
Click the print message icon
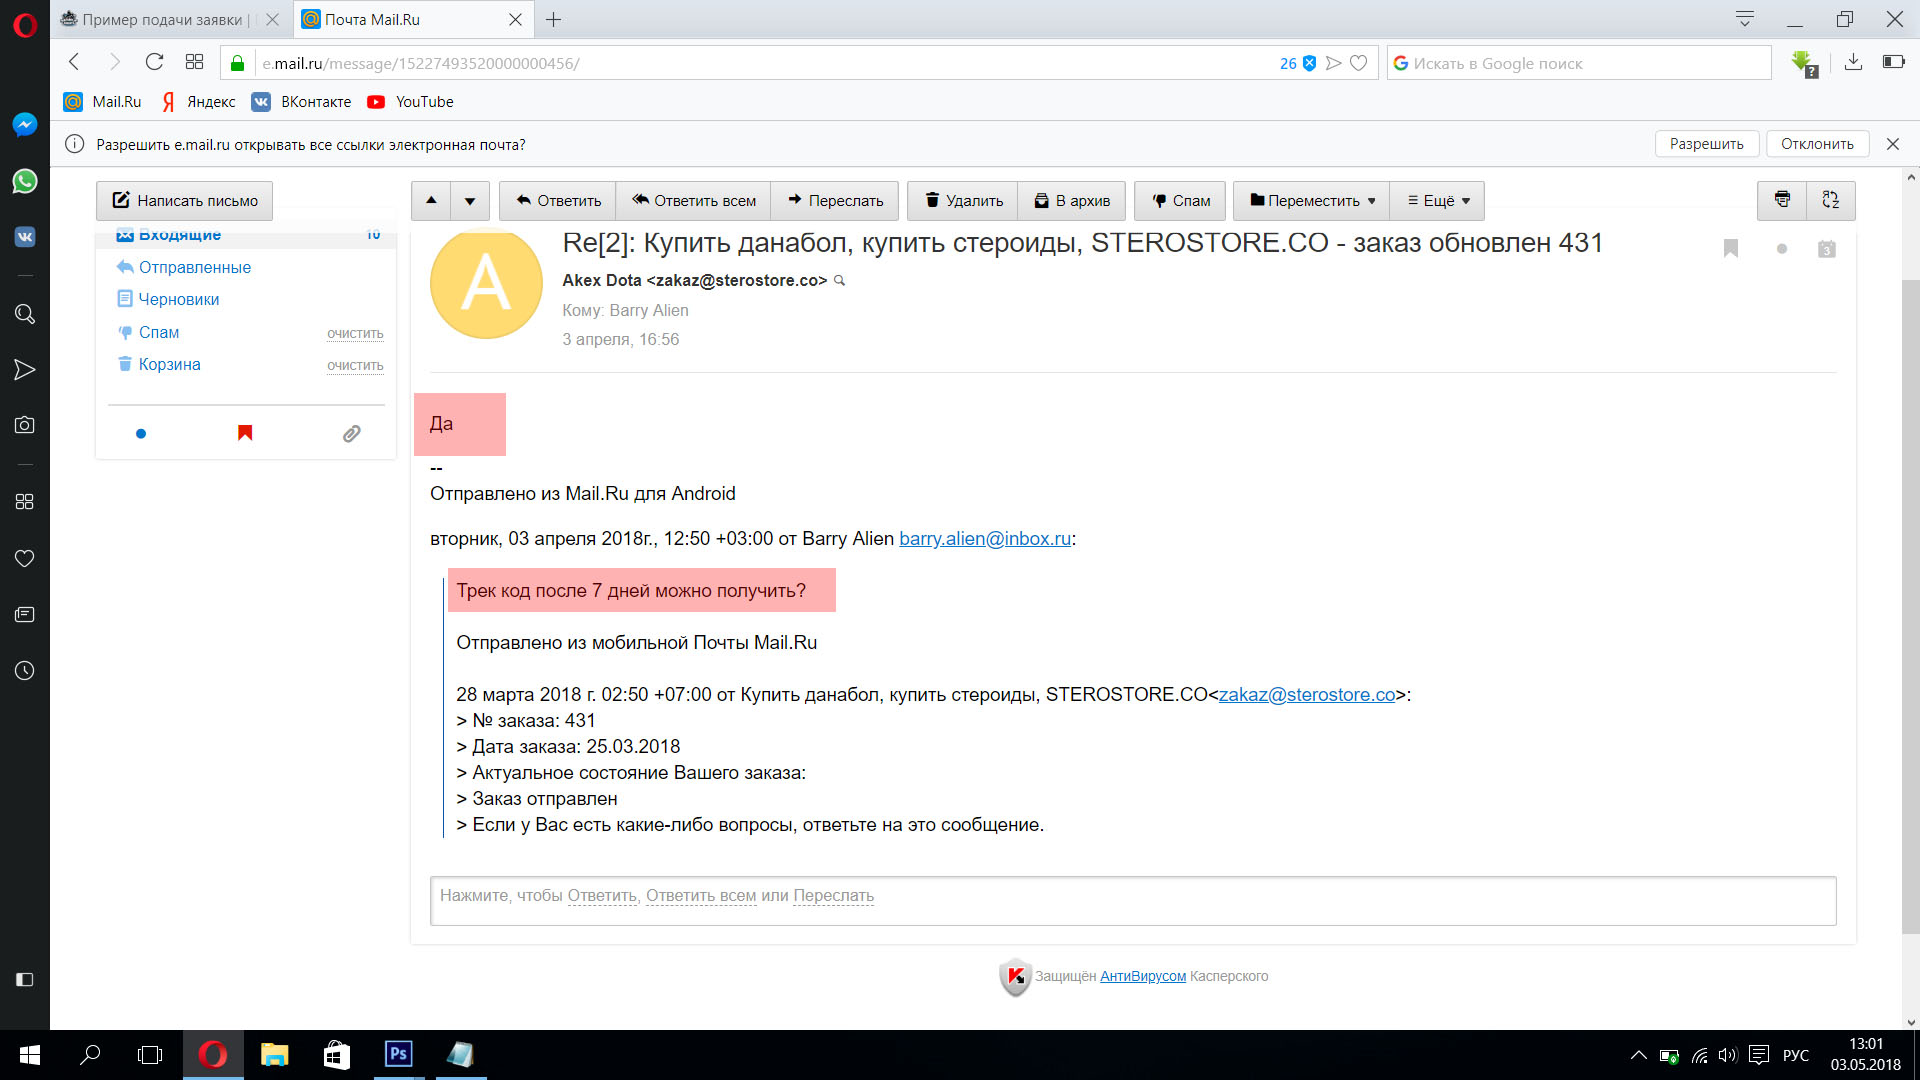point(1781,200)
